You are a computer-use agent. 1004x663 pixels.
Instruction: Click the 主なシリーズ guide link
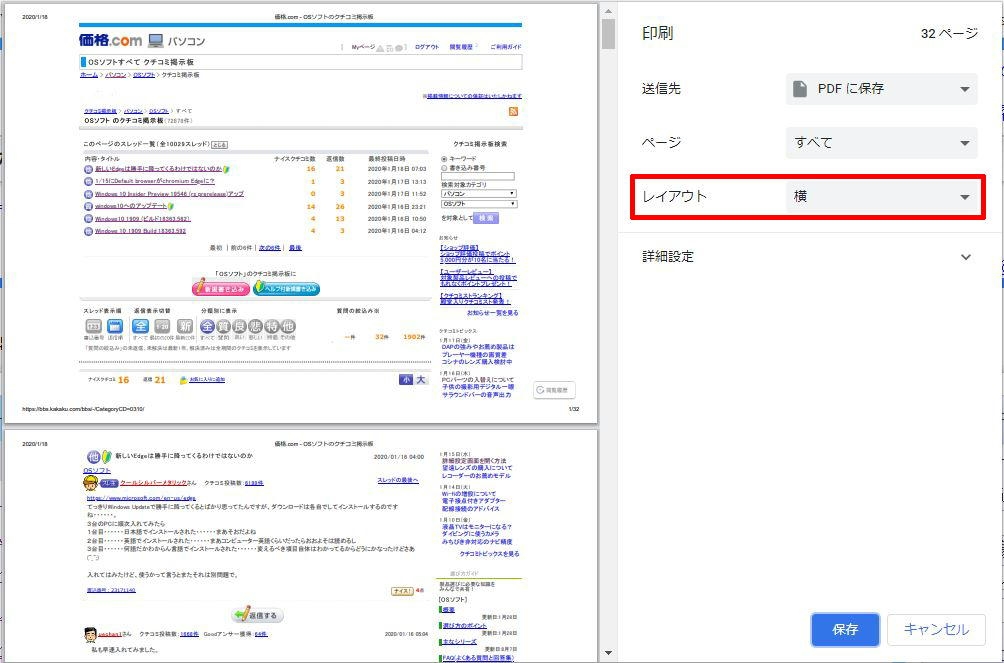pos(460,641)
